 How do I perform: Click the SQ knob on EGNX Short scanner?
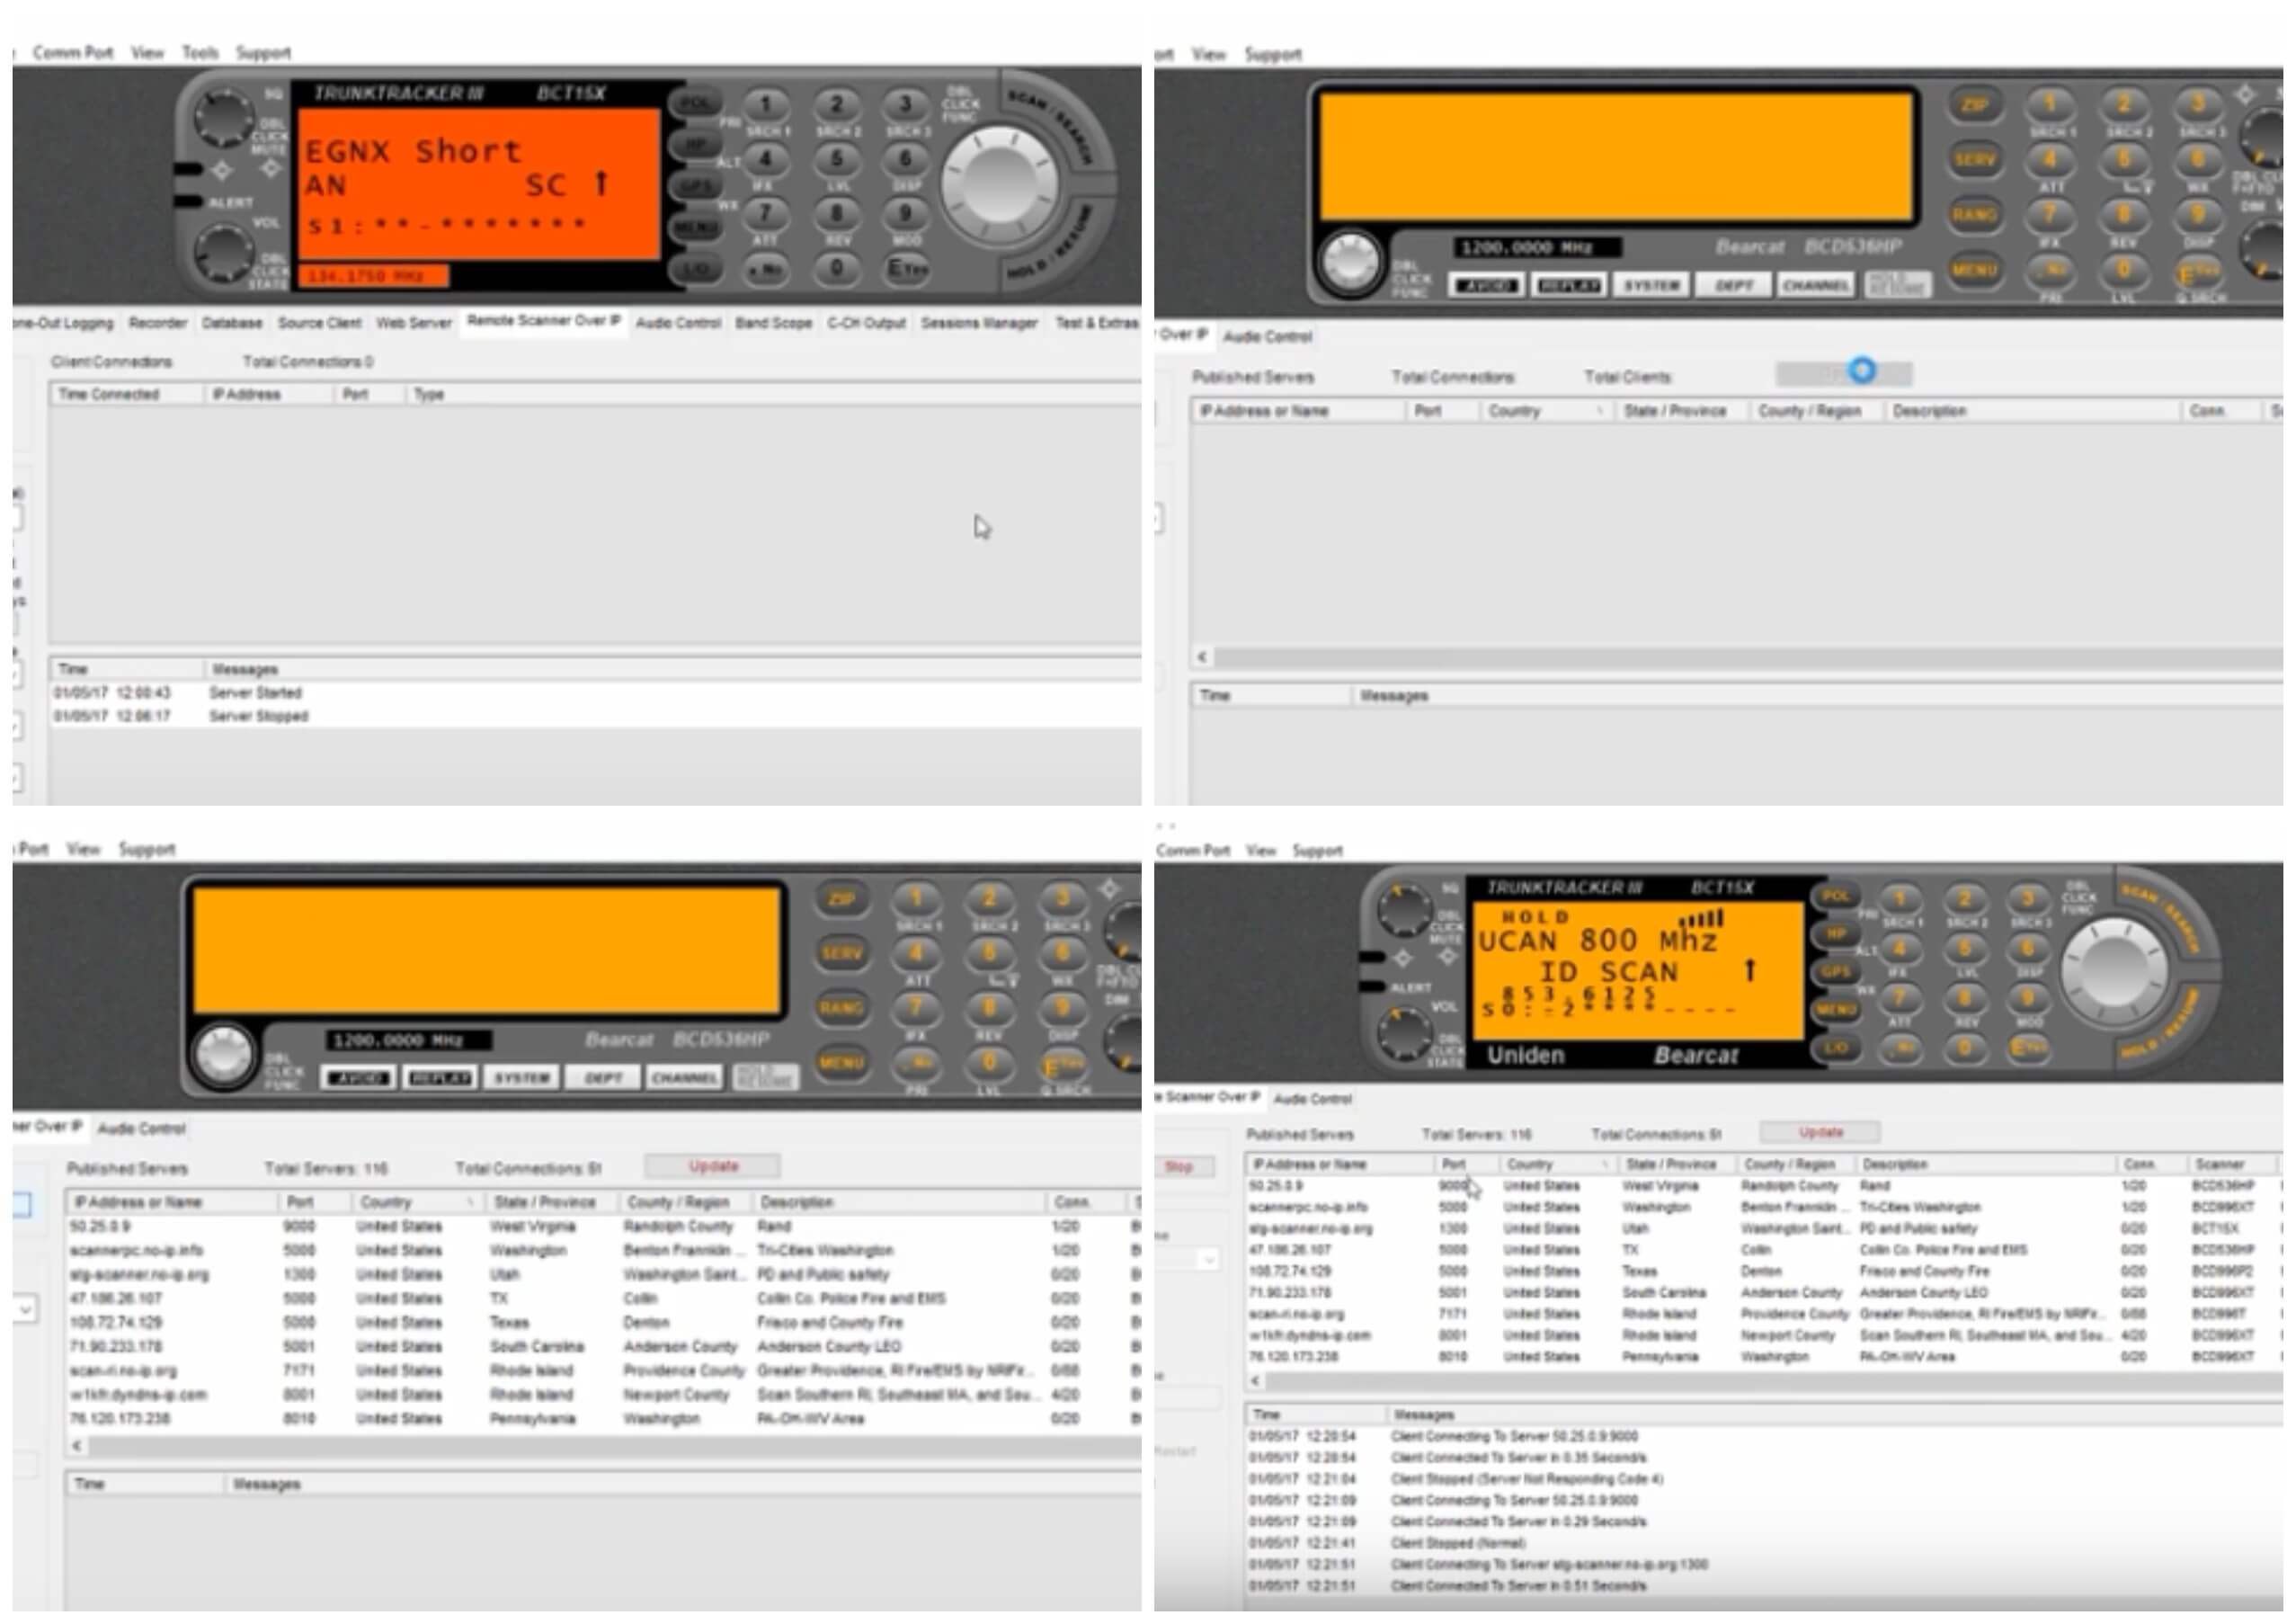click(x=222, y=116)
